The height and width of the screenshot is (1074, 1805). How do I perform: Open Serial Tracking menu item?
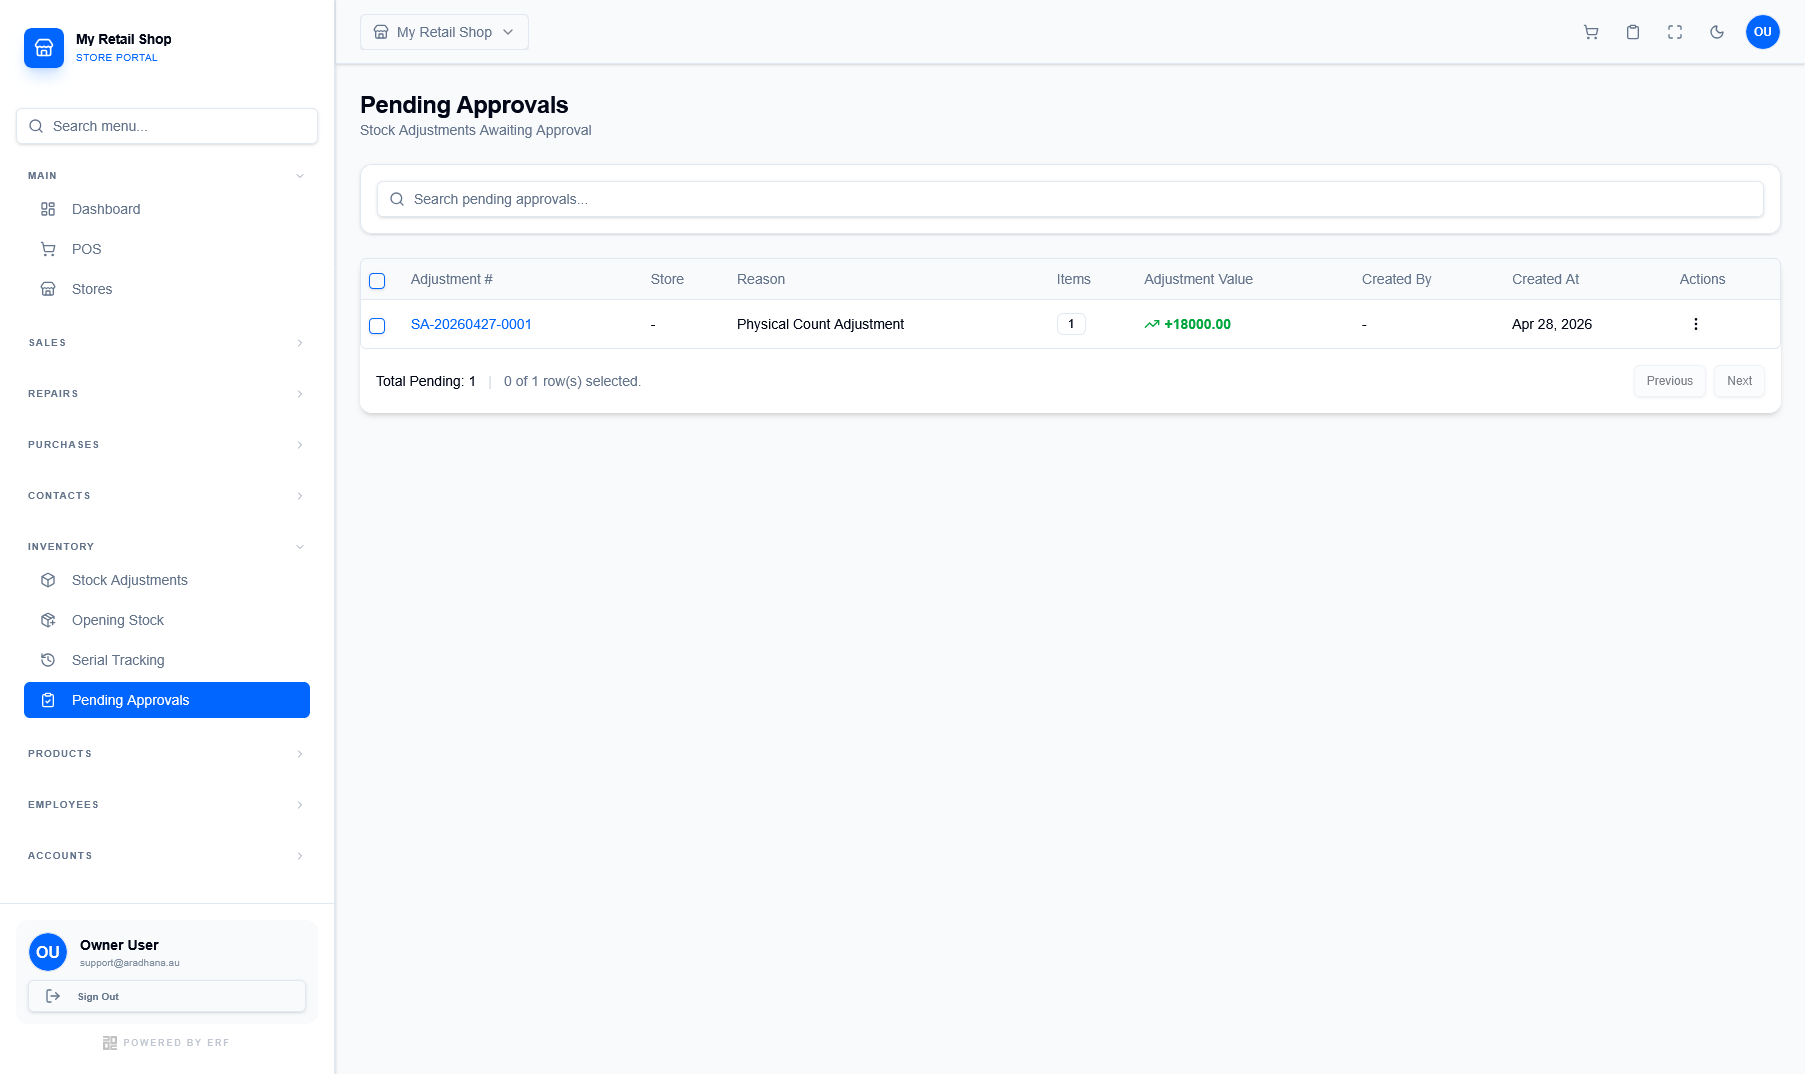pos(167,660)
